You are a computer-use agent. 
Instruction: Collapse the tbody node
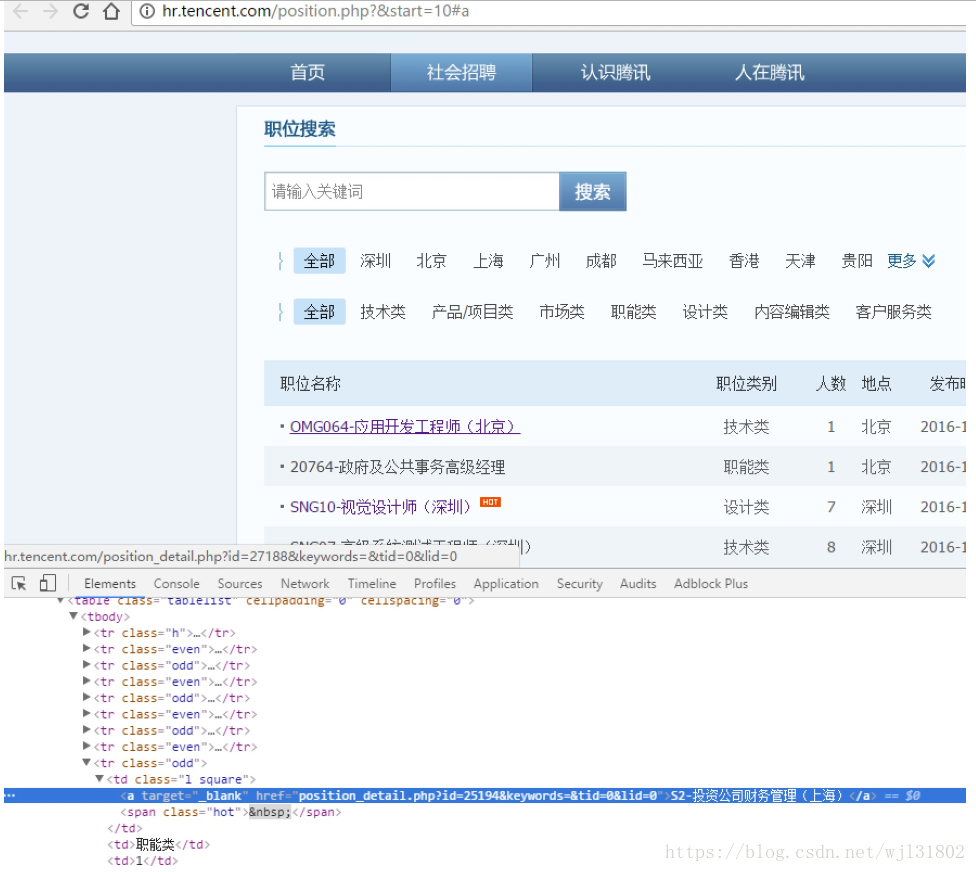pyautogui.click(x=73, y=616)
